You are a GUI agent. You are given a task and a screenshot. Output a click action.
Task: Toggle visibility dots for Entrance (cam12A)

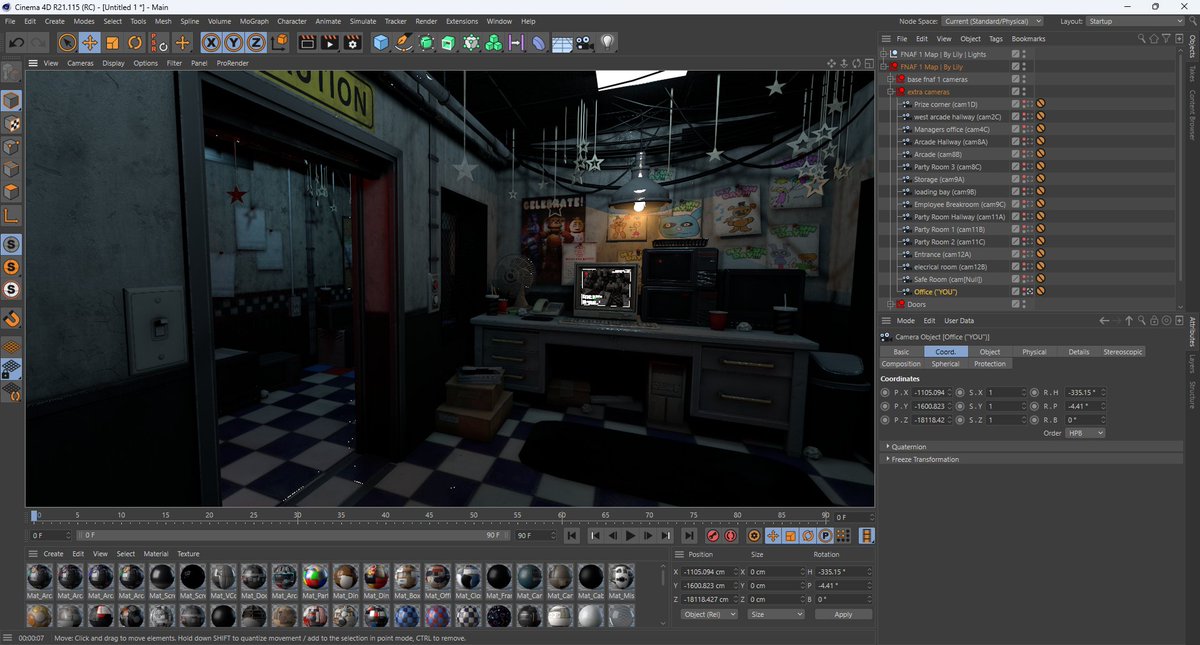pyautogui.click(x=1025, y=254)
